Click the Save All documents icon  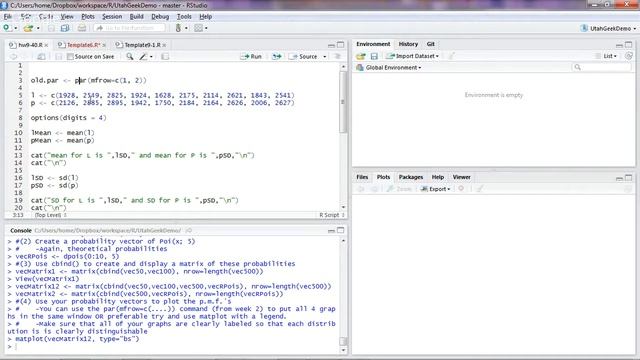coord(65,28)
